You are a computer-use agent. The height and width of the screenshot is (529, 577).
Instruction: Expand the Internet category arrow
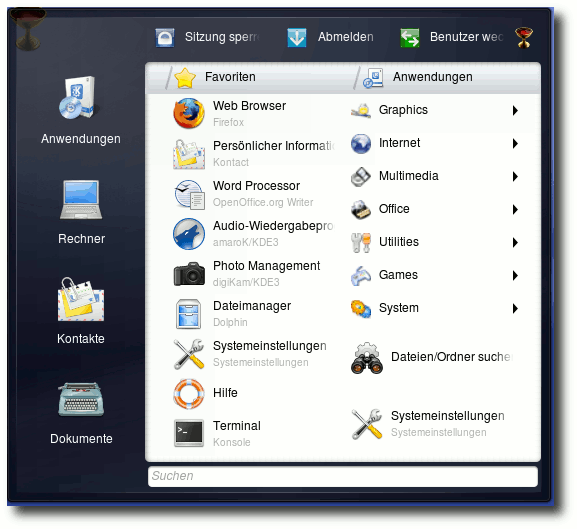515,143
